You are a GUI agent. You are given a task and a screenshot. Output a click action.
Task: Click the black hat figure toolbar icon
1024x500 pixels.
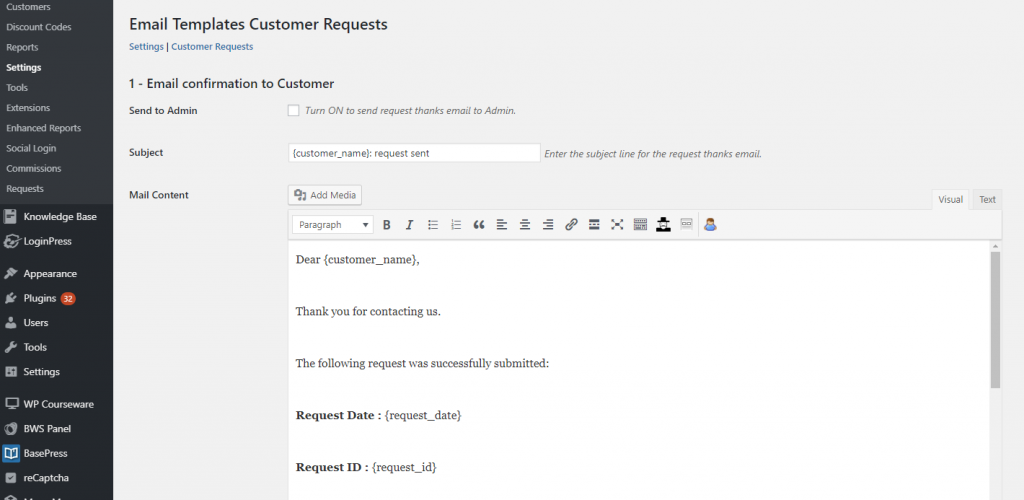click(664, 225)
